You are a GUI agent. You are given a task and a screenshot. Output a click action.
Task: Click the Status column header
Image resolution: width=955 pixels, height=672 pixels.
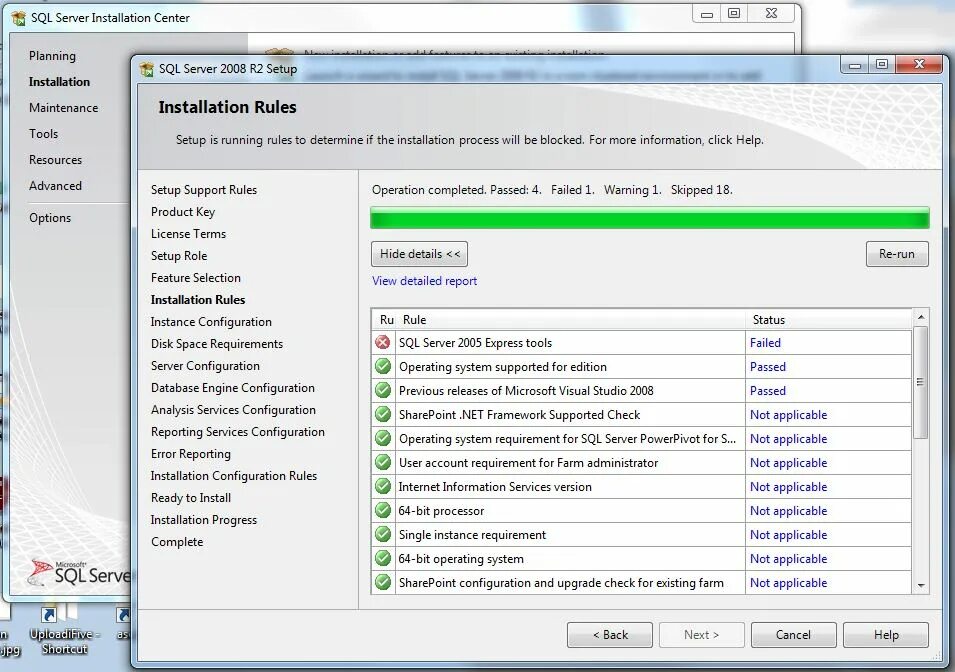(828, 319)
